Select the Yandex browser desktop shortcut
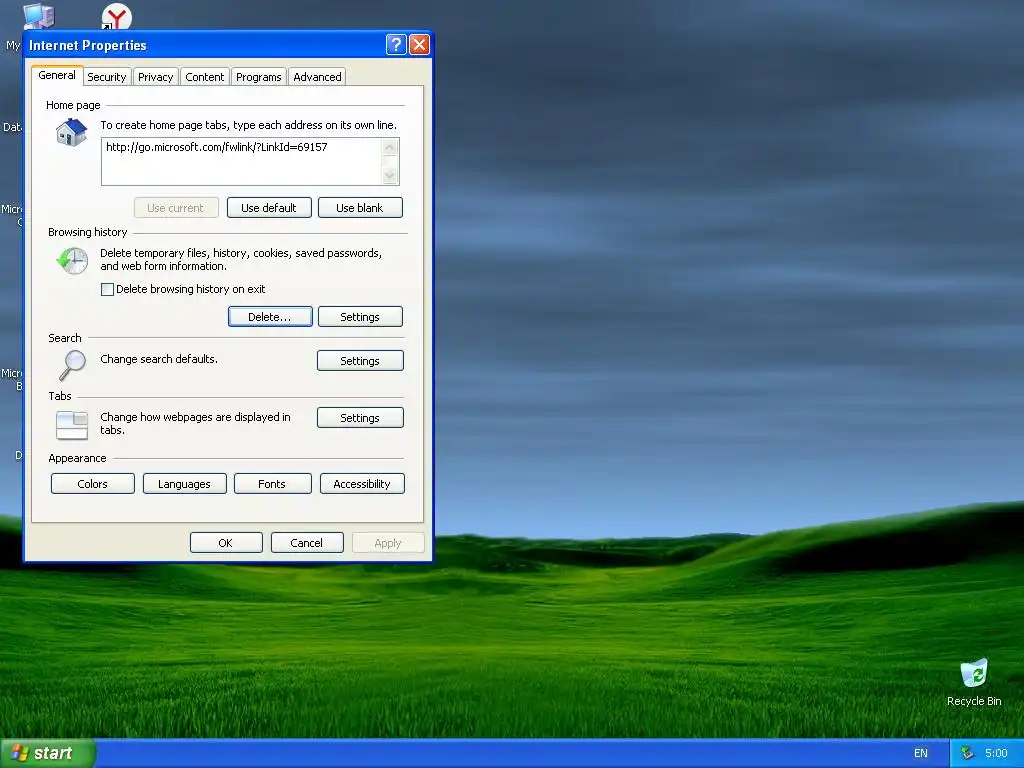Viewport: 1024px width, 768px height. coord(116,16)
